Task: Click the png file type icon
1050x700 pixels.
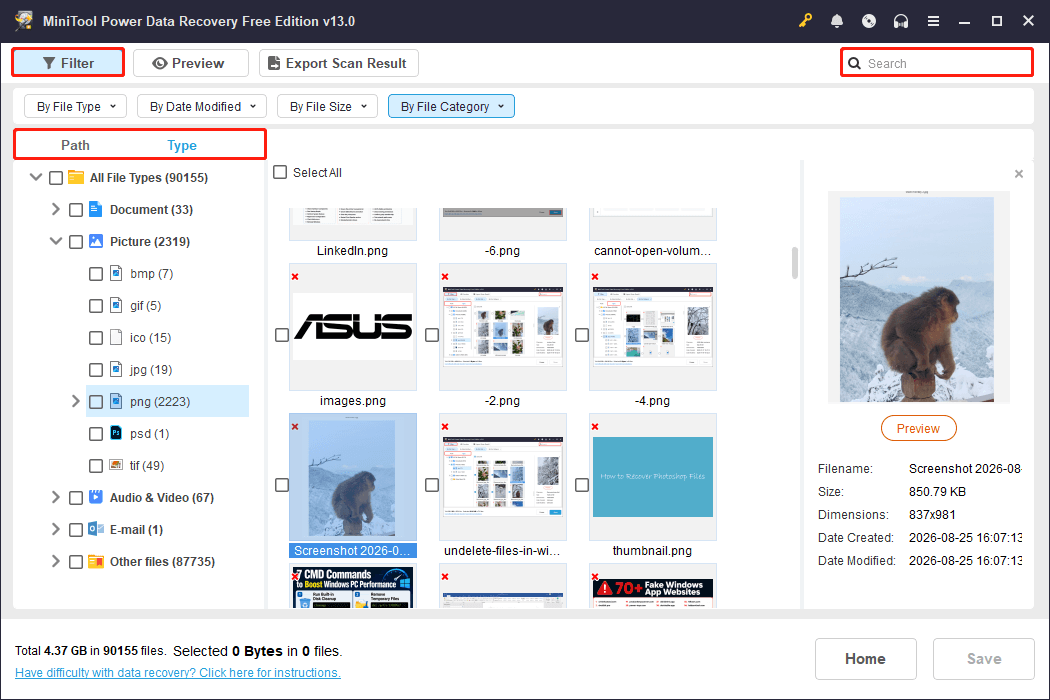Action: (116, 401)
